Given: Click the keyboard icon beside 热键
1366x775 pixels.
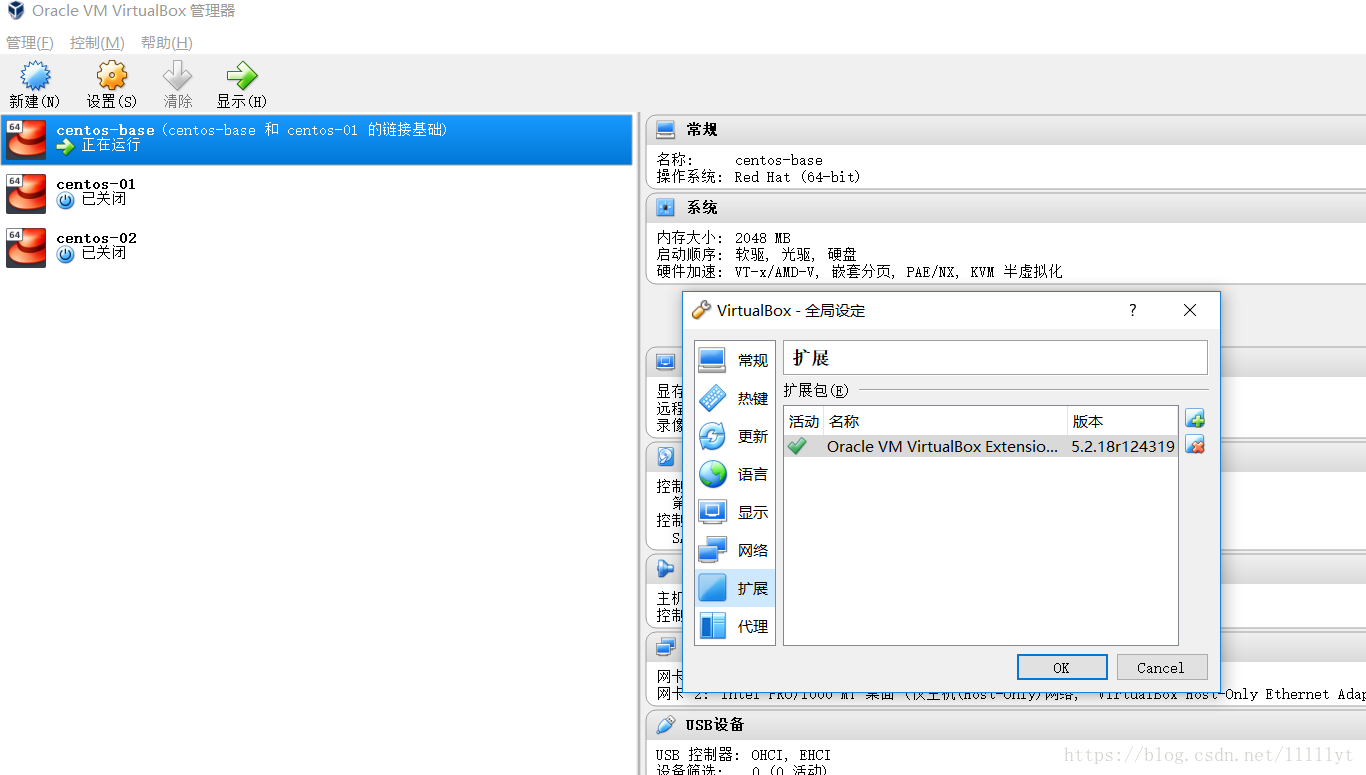Looking at the screenshot, I should point(713,398).
